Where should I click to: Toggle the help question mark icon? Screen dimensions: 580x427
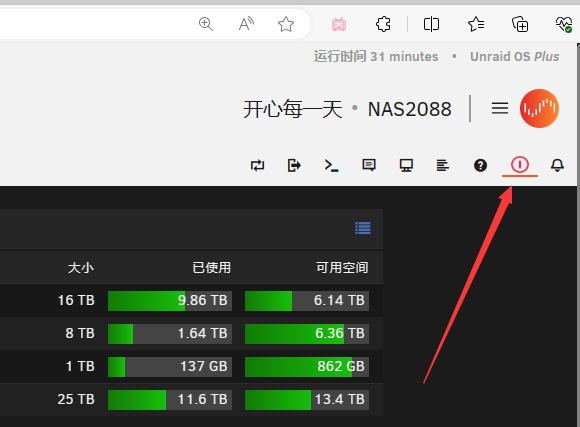[x=480, y=165]
